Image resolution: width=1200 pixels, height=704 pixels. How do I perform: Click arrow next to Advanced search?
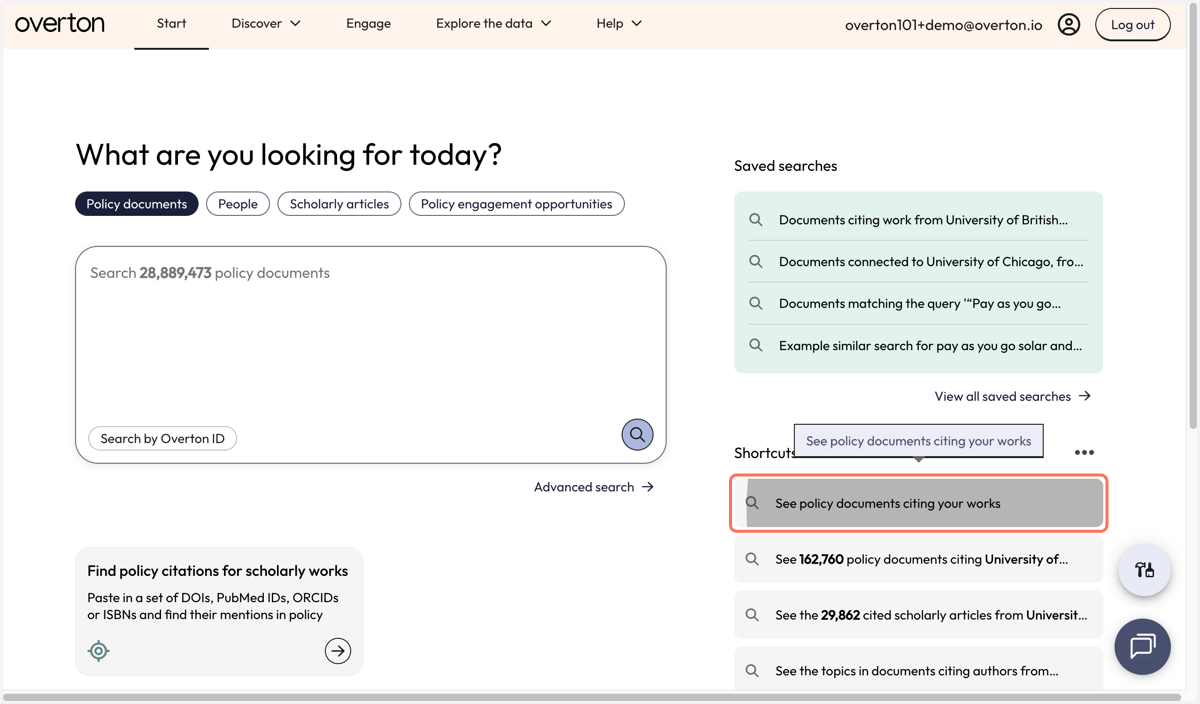[648, 487]
